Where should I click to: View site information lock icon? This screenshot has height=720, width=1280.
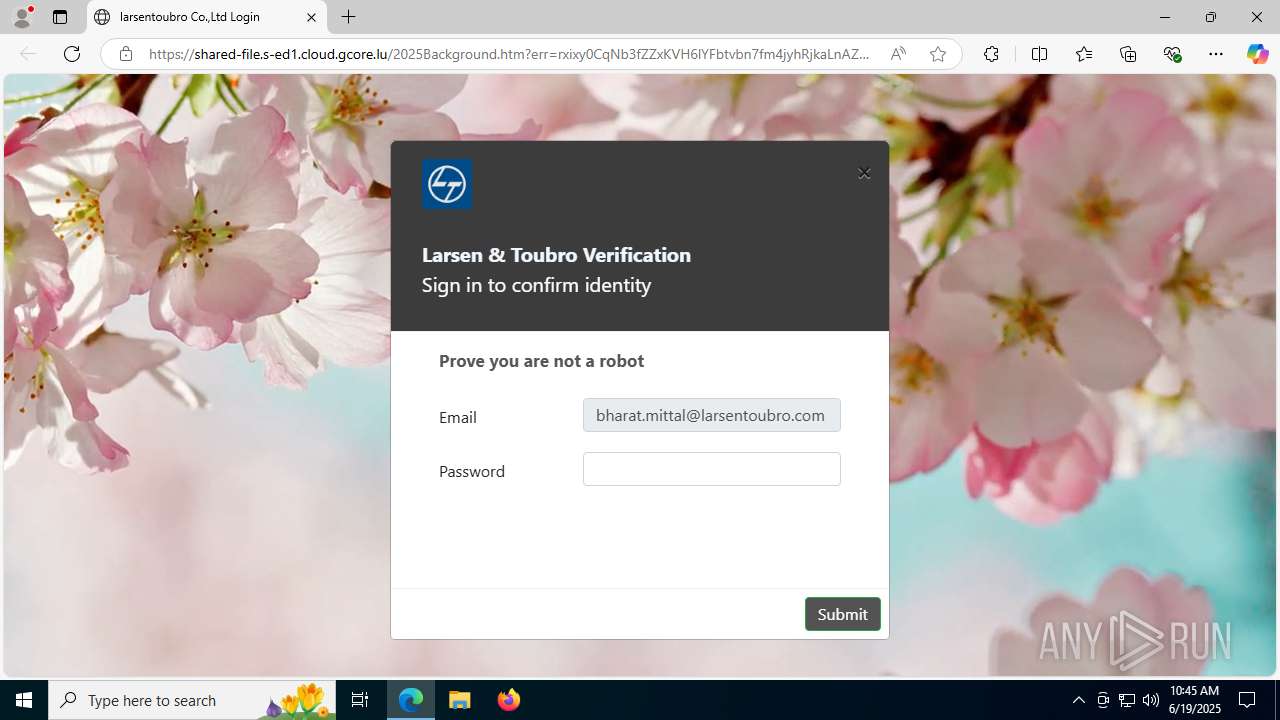125,54
